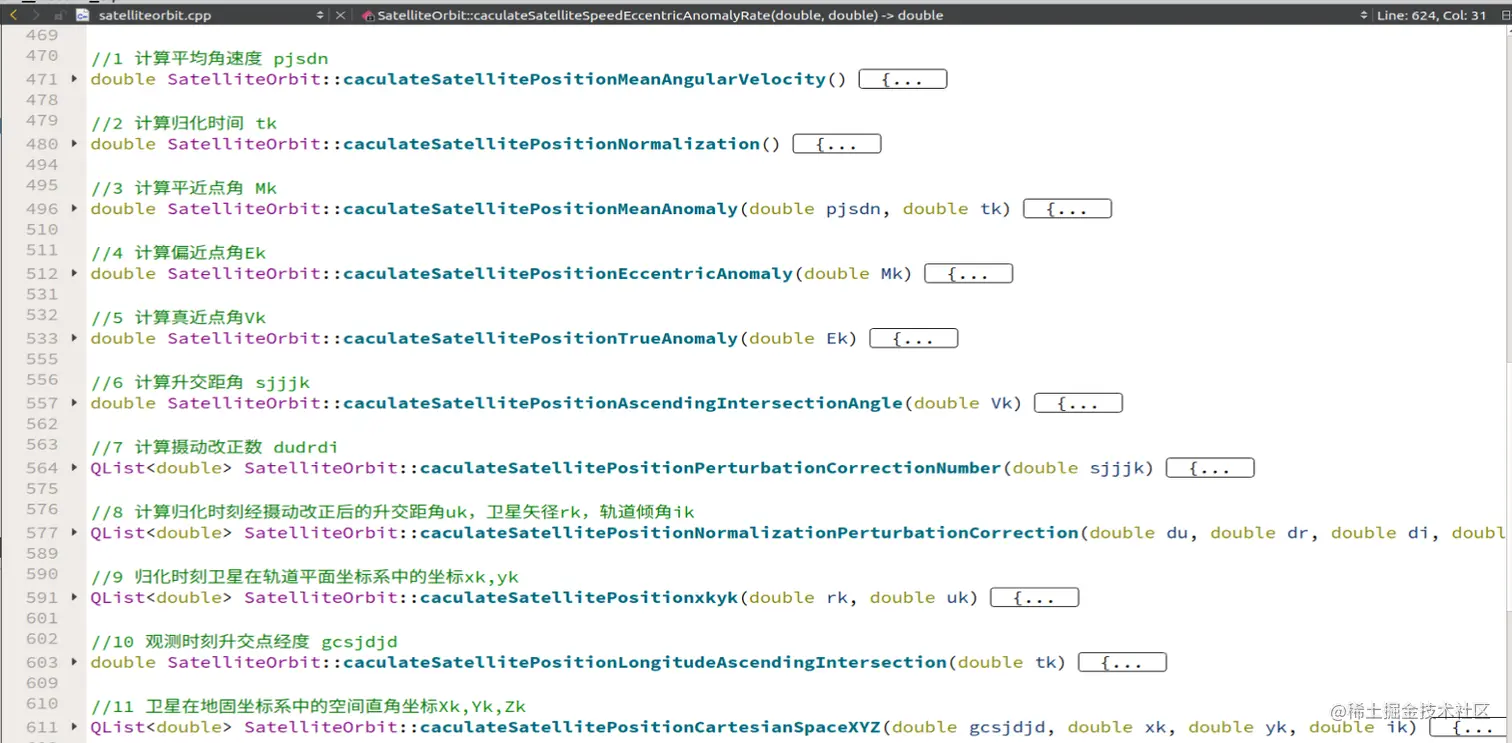
Task: Expand the fold arrow at line 480
Action: (x=74, y=143)
